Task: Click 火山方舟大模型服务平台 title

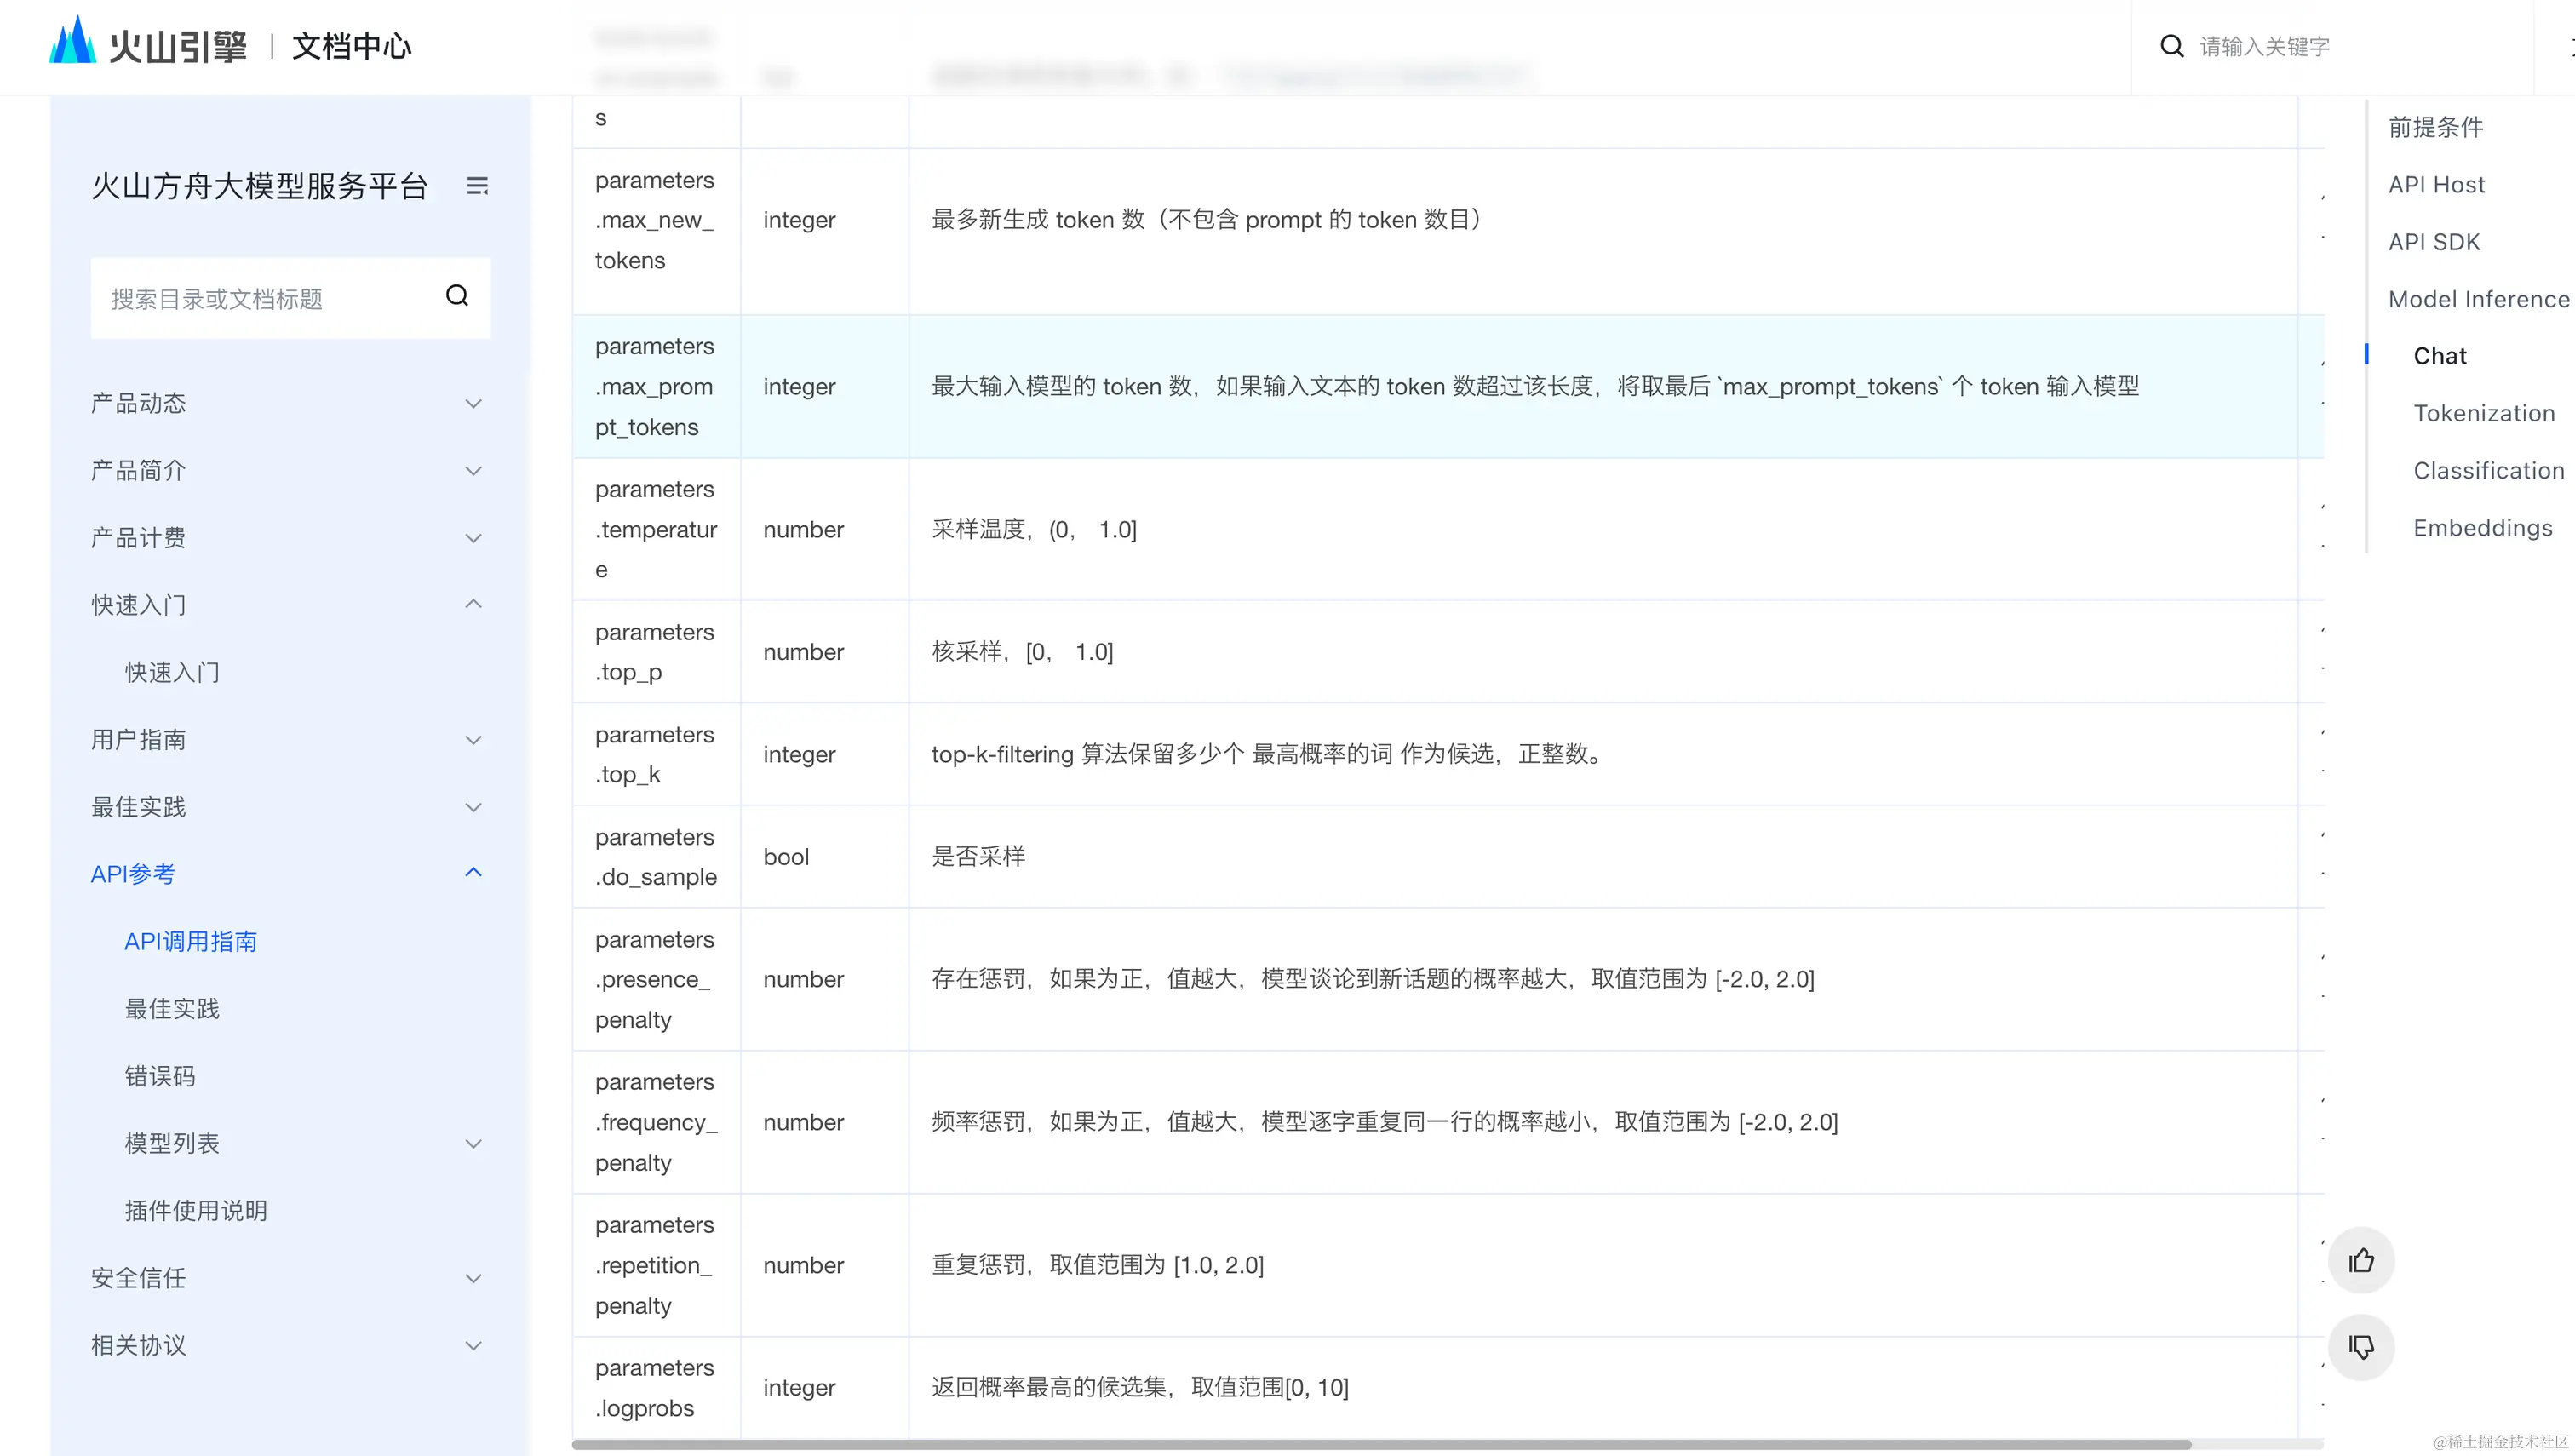Action: [x=260, y=186]
